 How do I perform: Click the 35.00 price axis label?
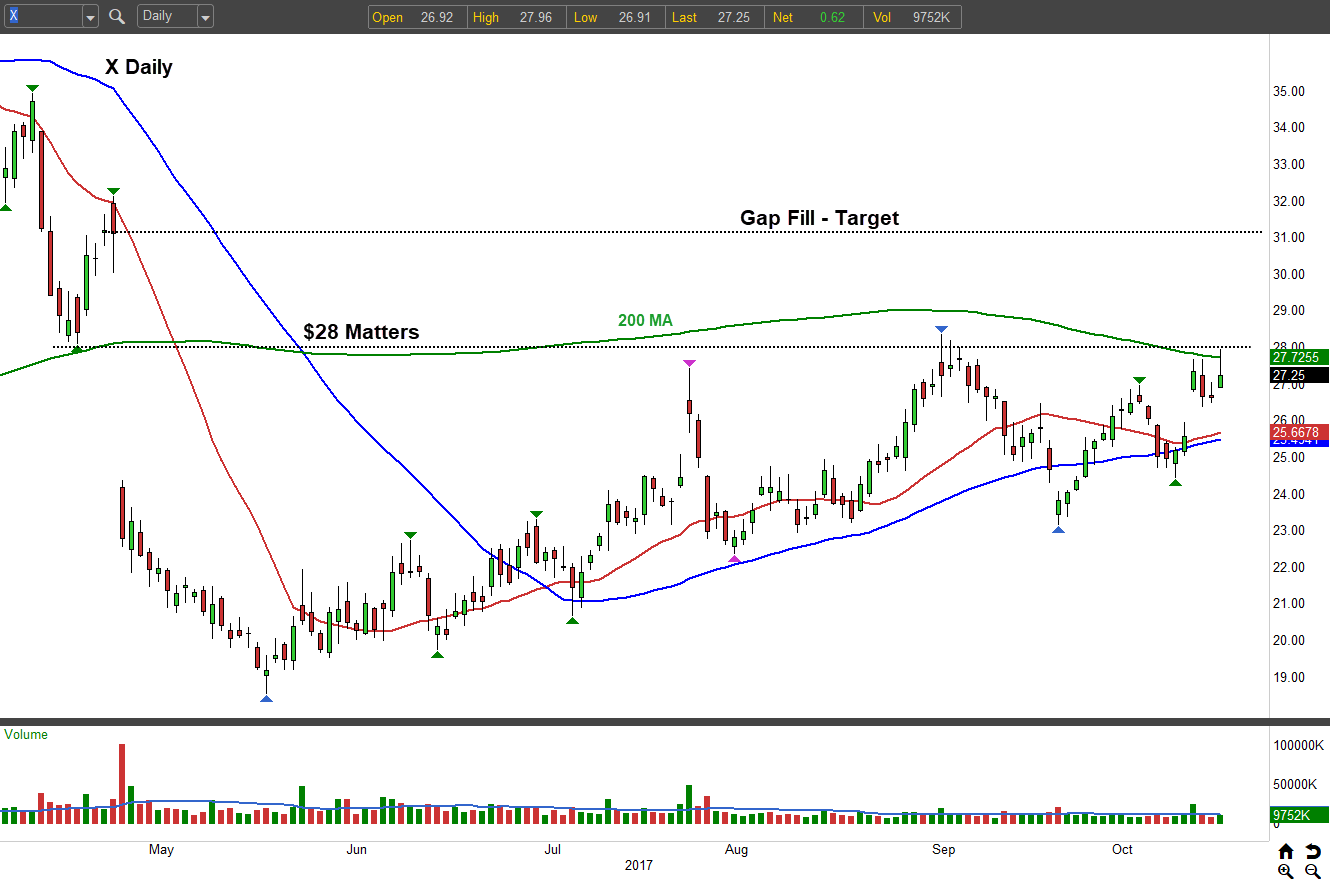[x=1288, y=91]
